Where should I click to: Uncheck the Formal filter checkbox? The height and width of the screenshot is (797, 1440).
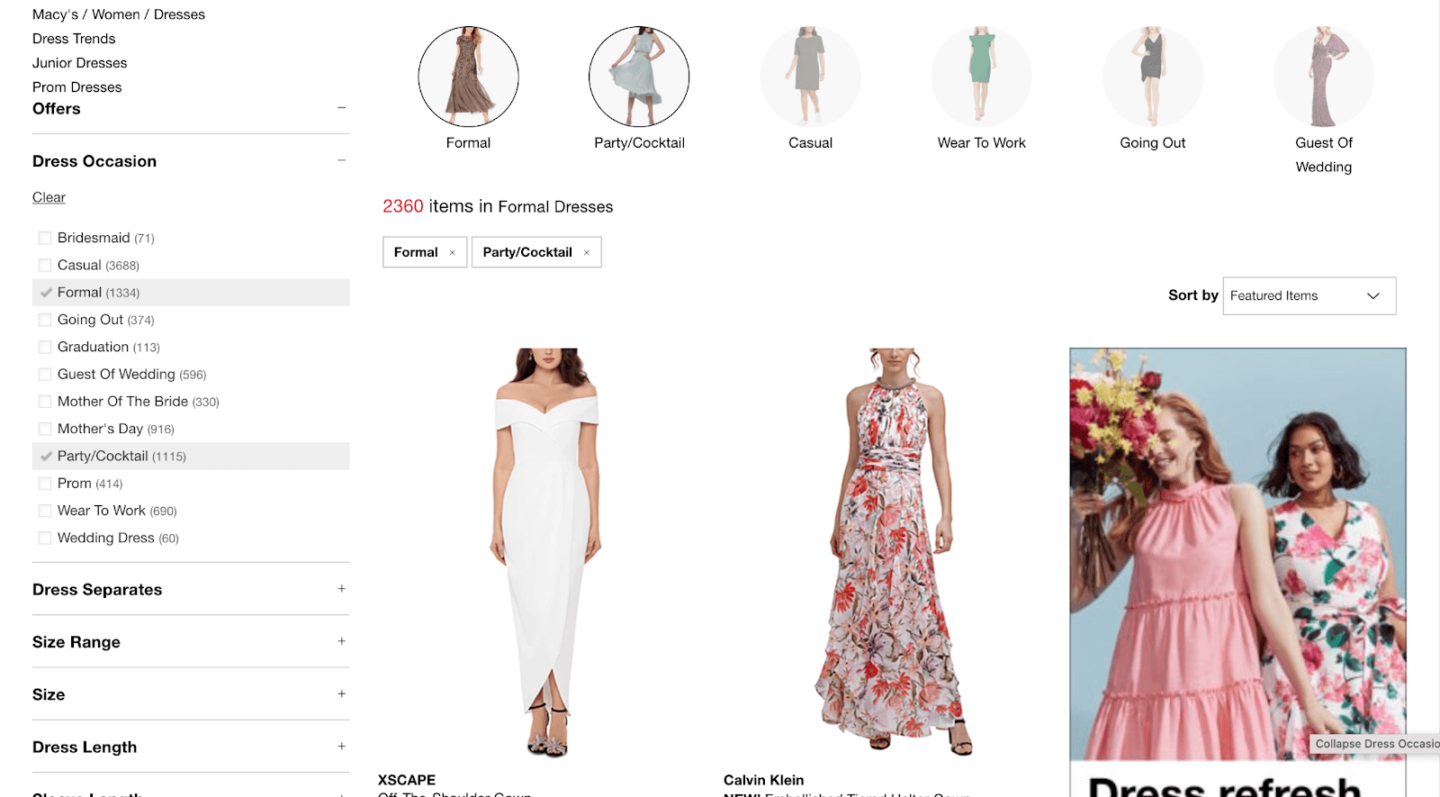[x=45, y=292]
